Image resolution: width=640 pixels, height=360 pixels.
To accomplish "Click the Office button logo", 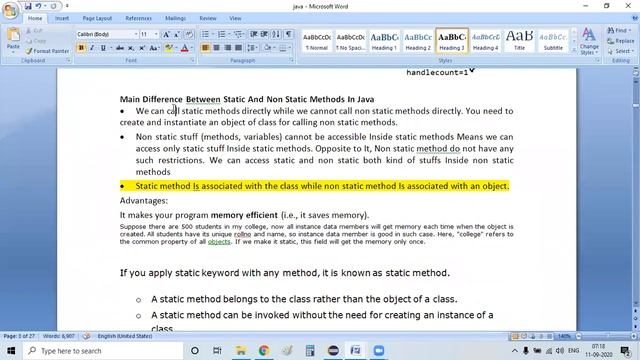I will (10, 11).
